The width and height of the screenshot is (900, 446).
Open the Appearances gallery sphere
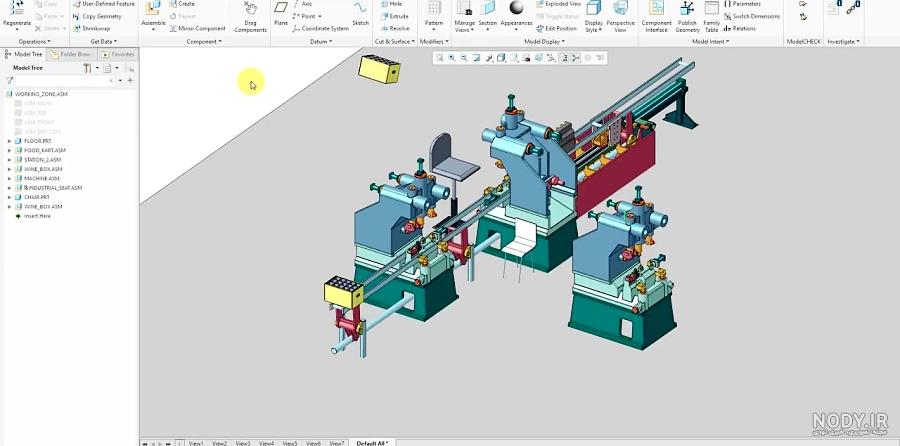pos(516,7)
